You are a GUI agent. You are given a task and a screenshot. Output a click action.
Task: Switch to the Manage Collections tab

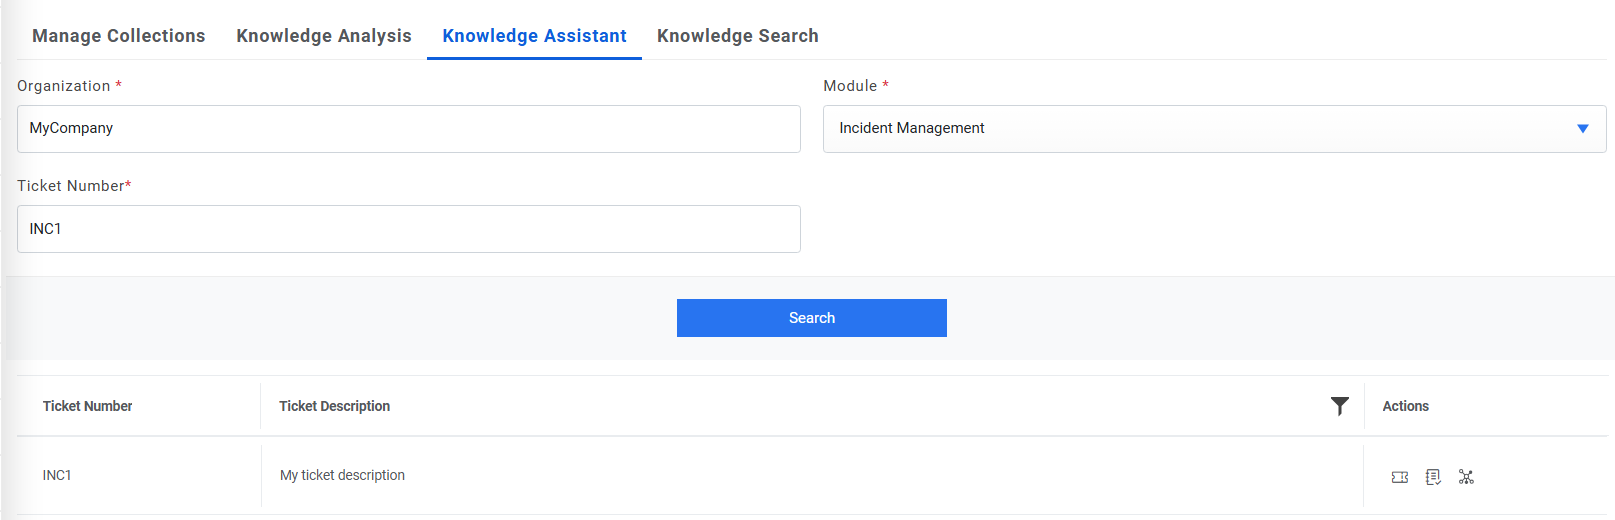(119, 36)
